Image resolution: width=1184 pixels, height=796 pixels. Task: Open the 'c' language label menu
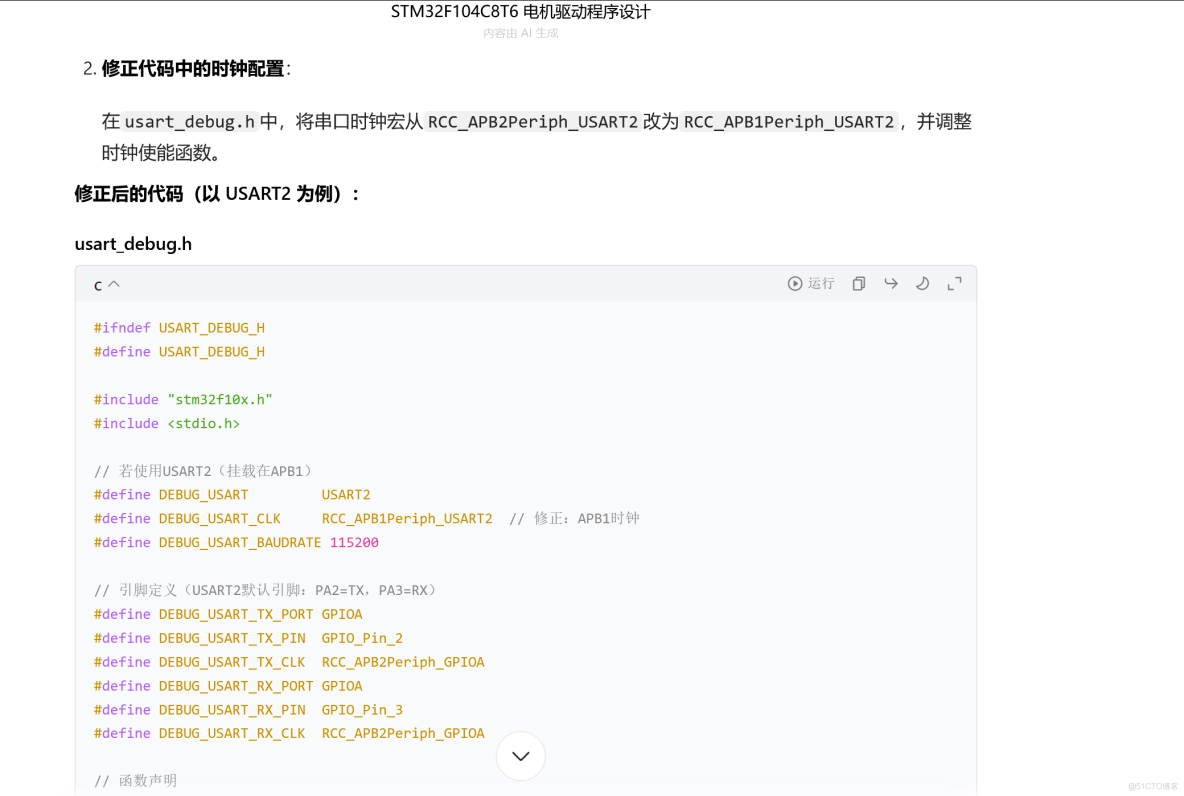tap(99, 284)
